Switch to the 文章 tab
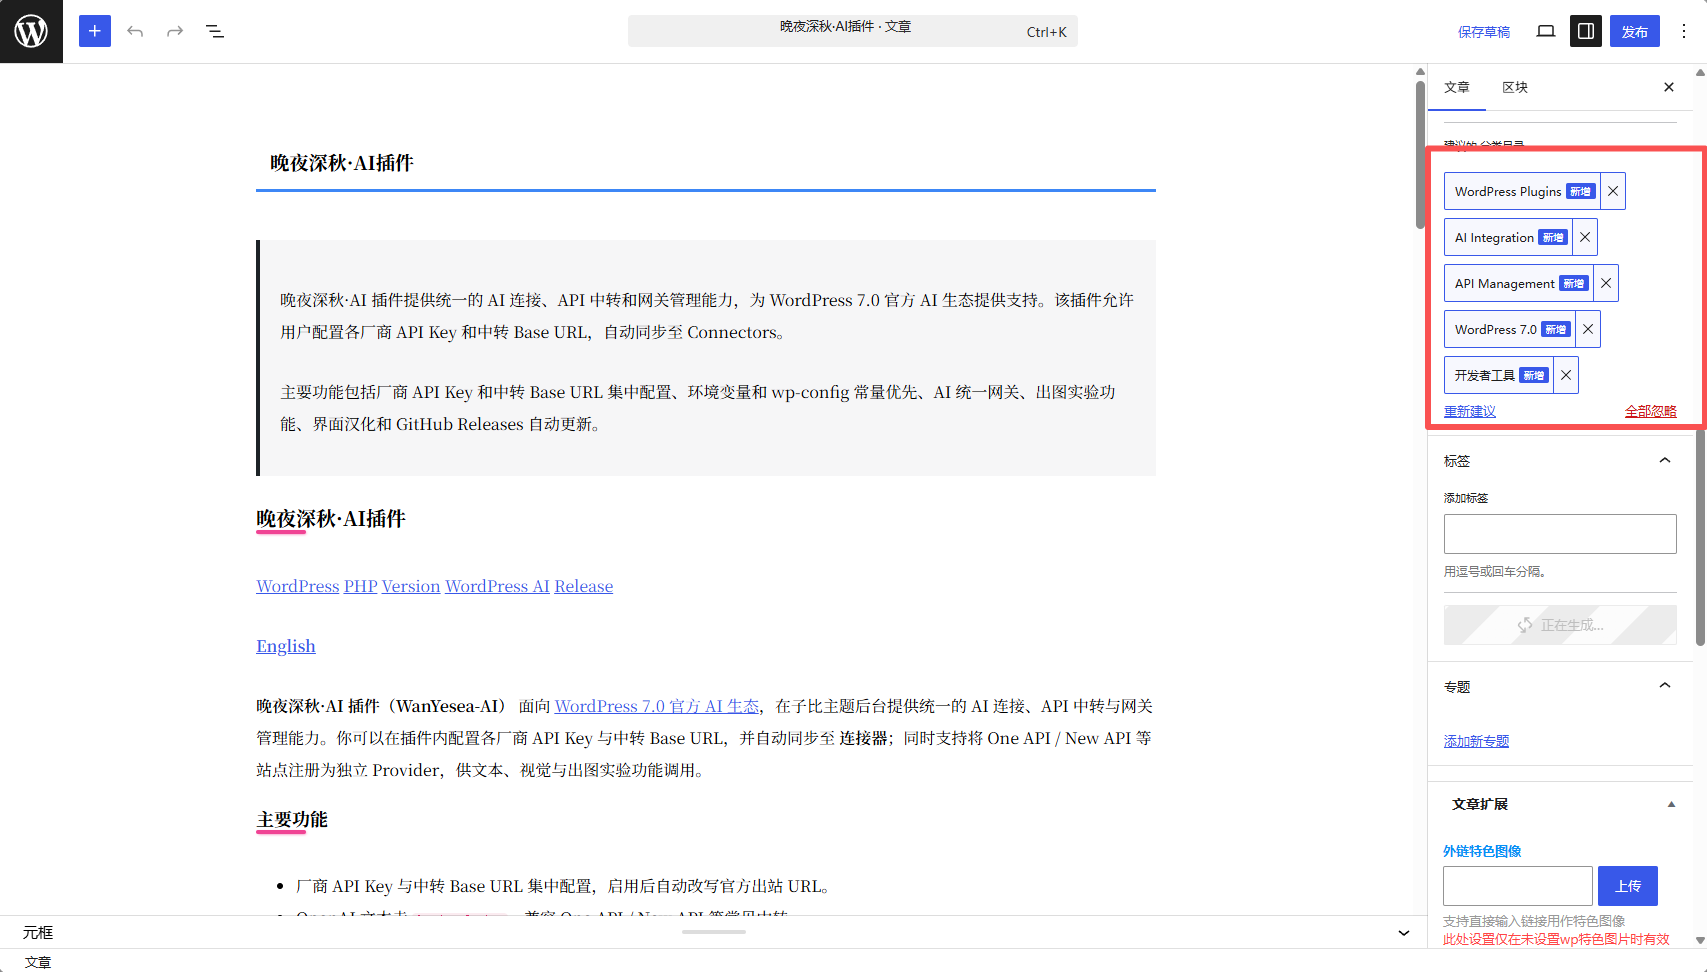The image size is (1707, 972). 1457,87
